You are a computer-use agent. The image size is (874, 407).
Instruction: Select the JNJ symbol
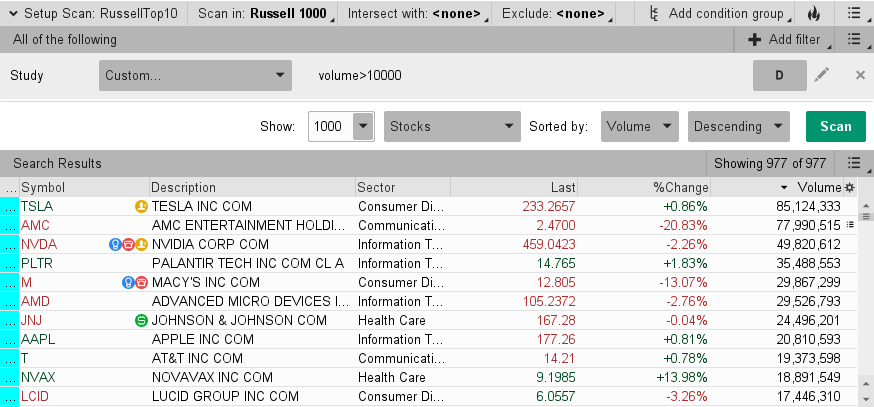pos(31,321)
